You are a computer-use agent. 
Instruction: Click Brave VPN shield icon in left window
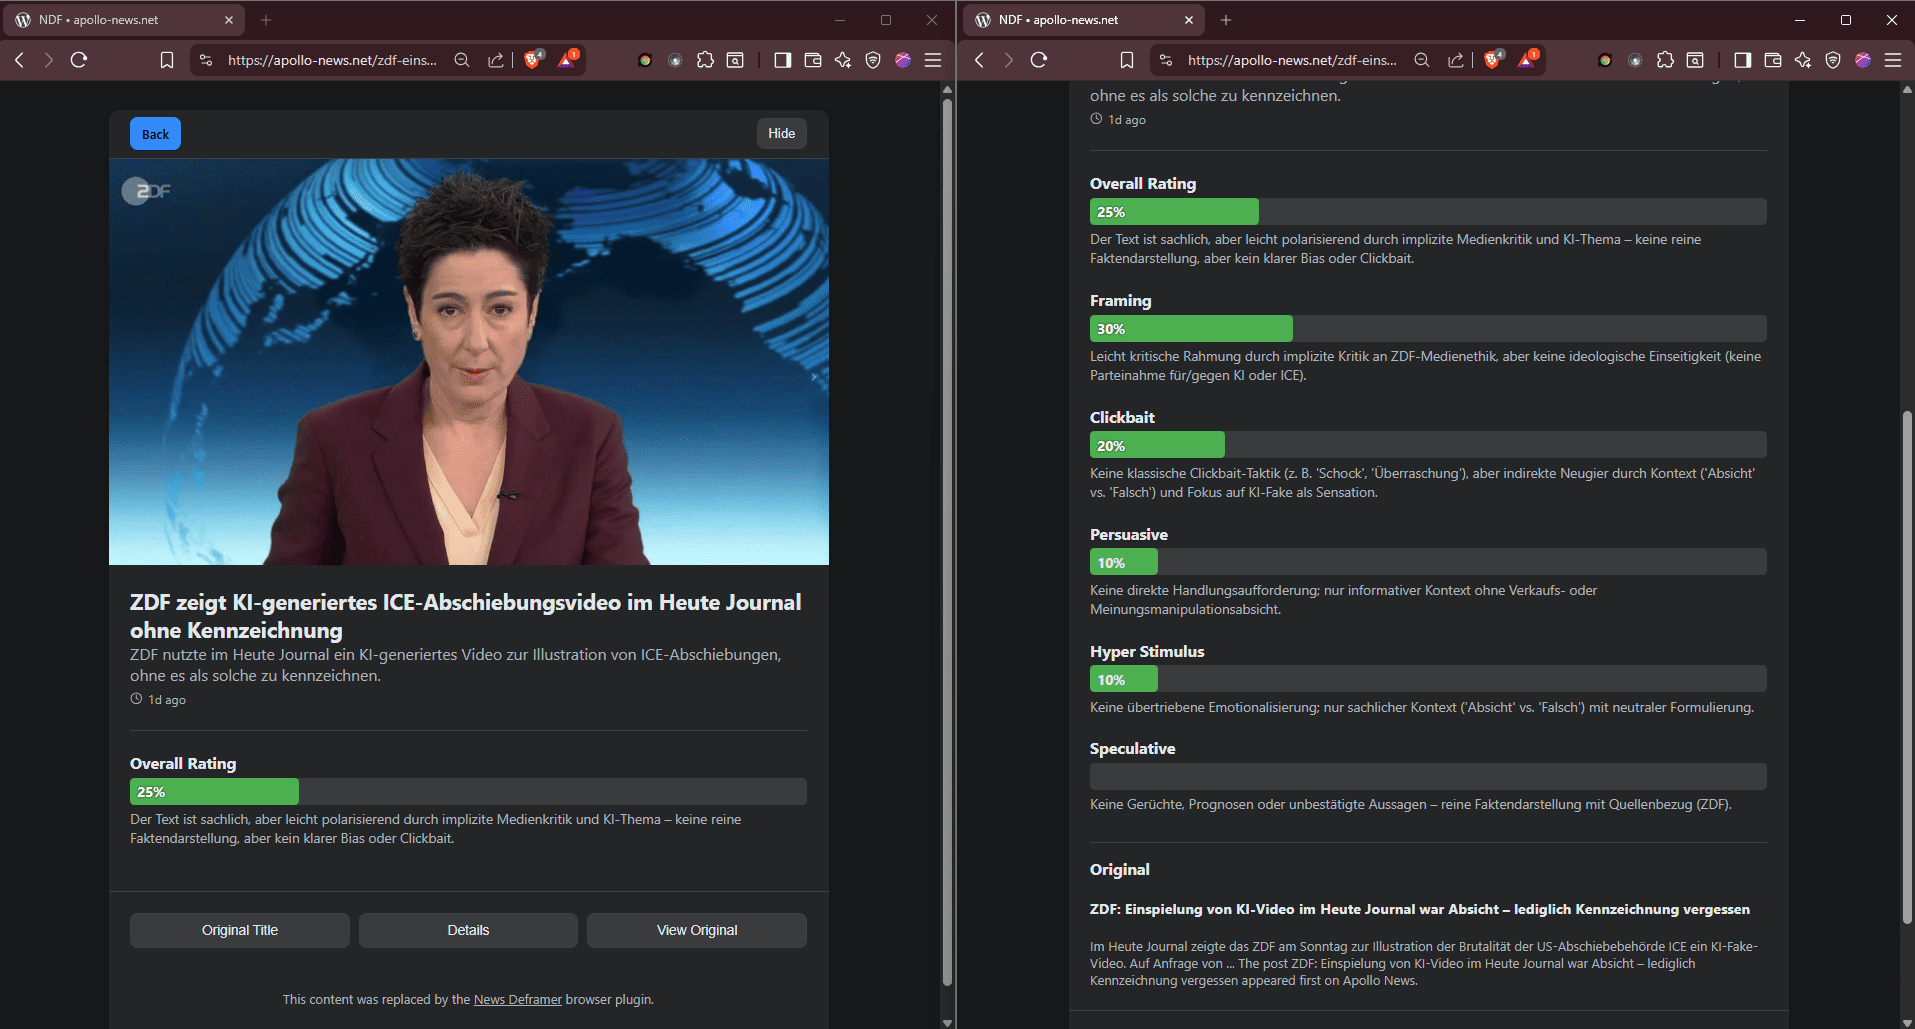coord(873,60)
